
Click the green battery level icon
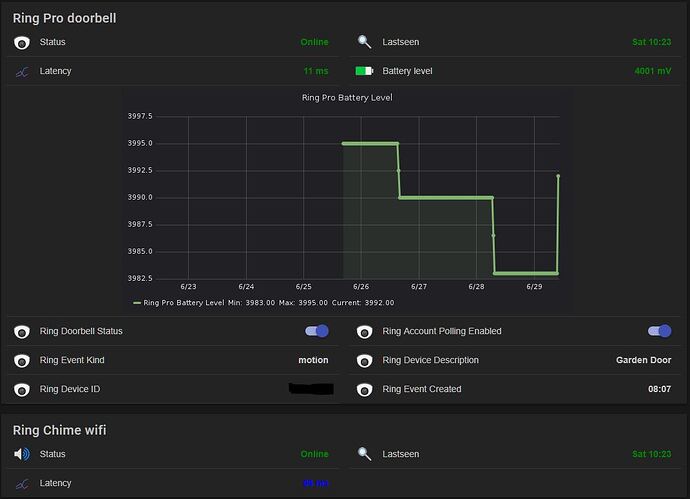click(364, 72)
